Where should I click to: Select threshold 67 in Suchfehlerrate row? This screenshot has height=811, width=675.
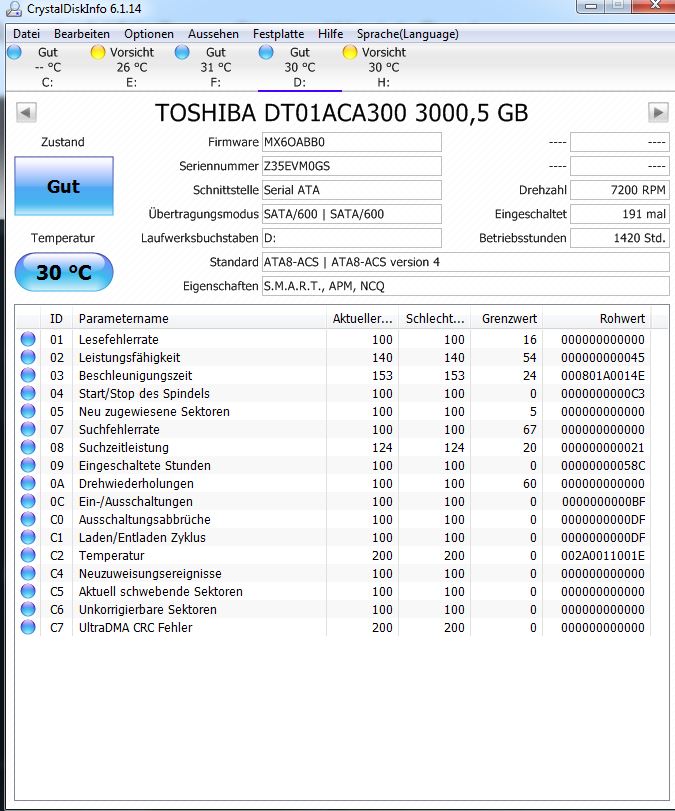click(530, 429)
